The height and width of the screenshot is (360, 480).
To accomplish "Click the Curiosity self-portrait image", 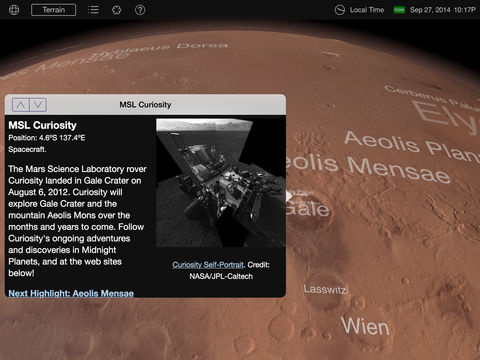I will pos(221,183).
